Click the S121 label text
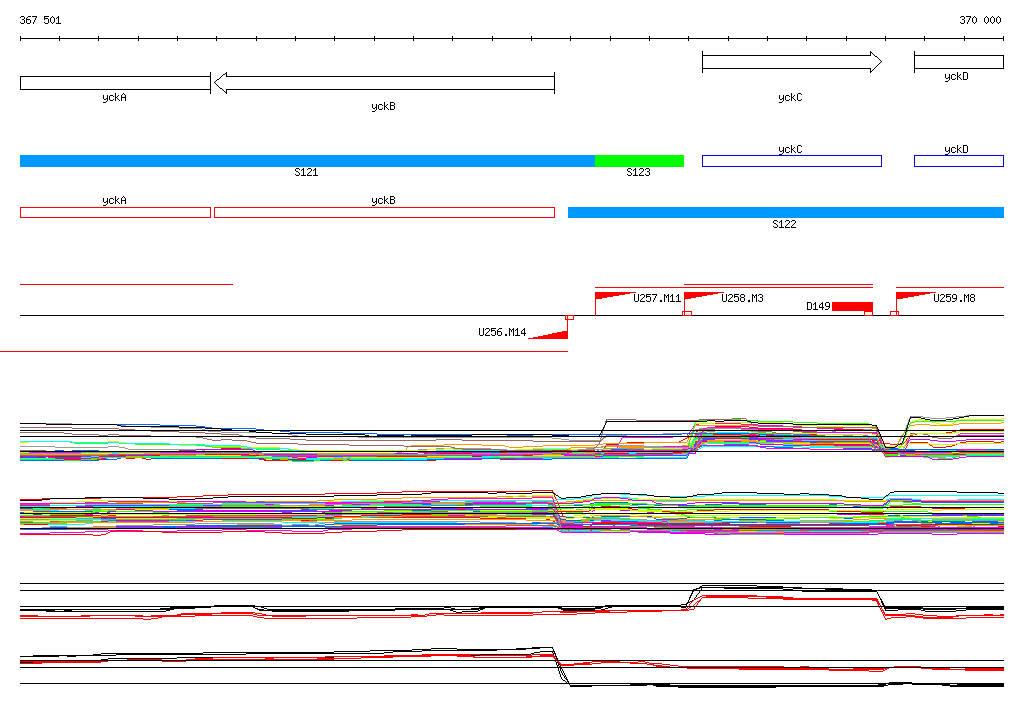 pos(306,172)
